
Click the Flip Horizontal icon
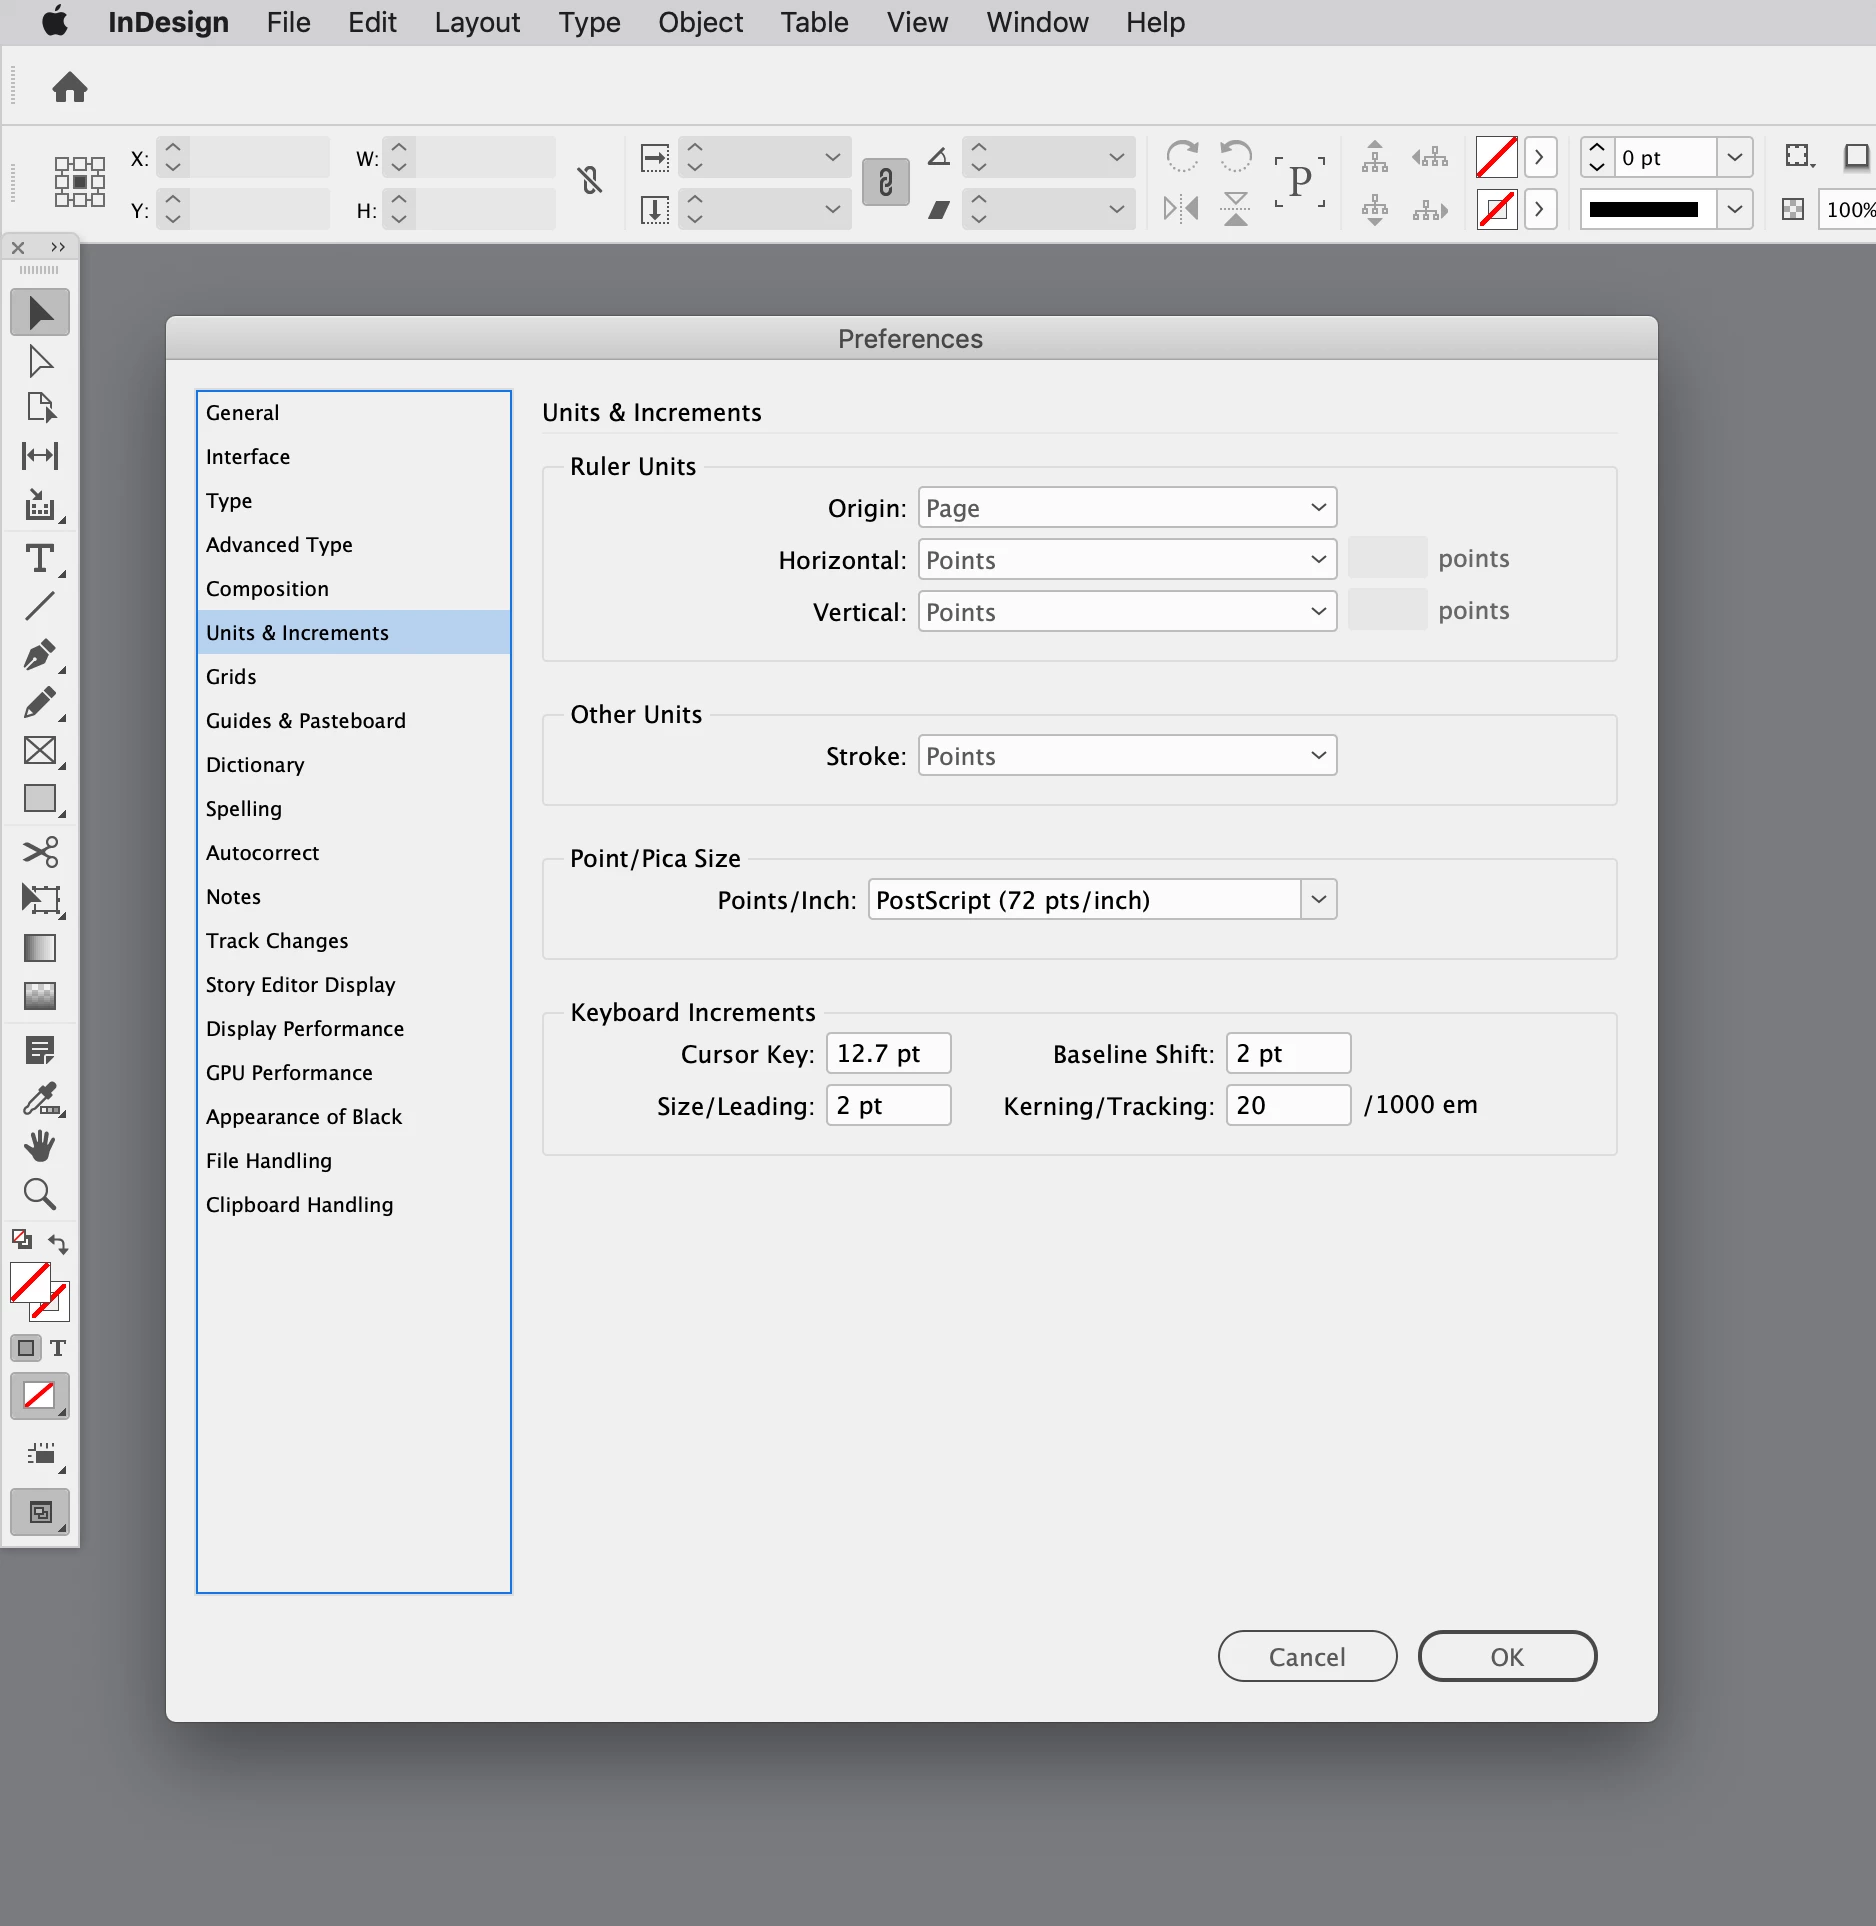point(1182,209)
